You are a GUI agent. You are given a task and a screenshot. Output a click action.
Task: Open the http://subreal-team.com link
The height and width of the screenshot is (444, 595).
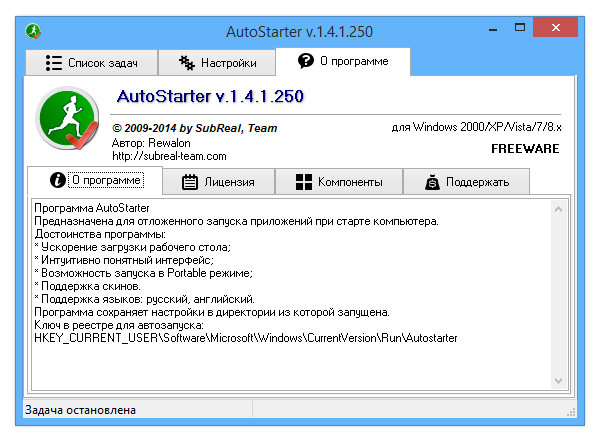169,156
